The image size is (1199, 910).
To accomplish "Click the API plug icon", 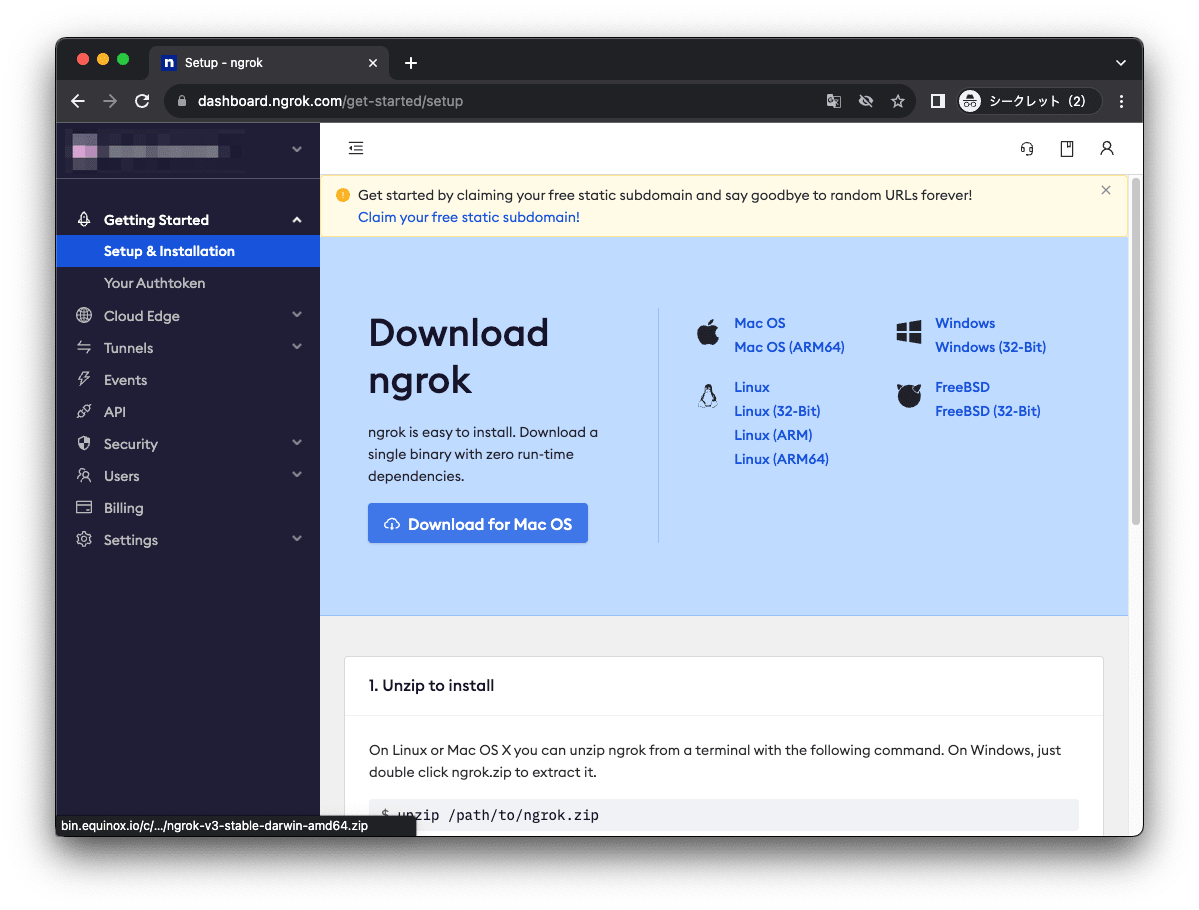I will 84,411.
